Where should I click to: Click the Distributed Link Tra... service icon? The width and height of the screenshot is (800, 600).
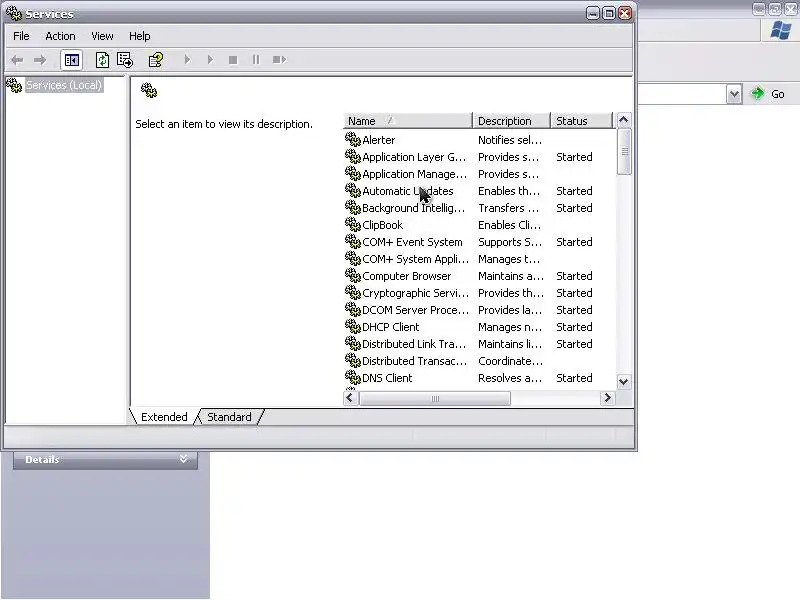[x=353, y=343]
